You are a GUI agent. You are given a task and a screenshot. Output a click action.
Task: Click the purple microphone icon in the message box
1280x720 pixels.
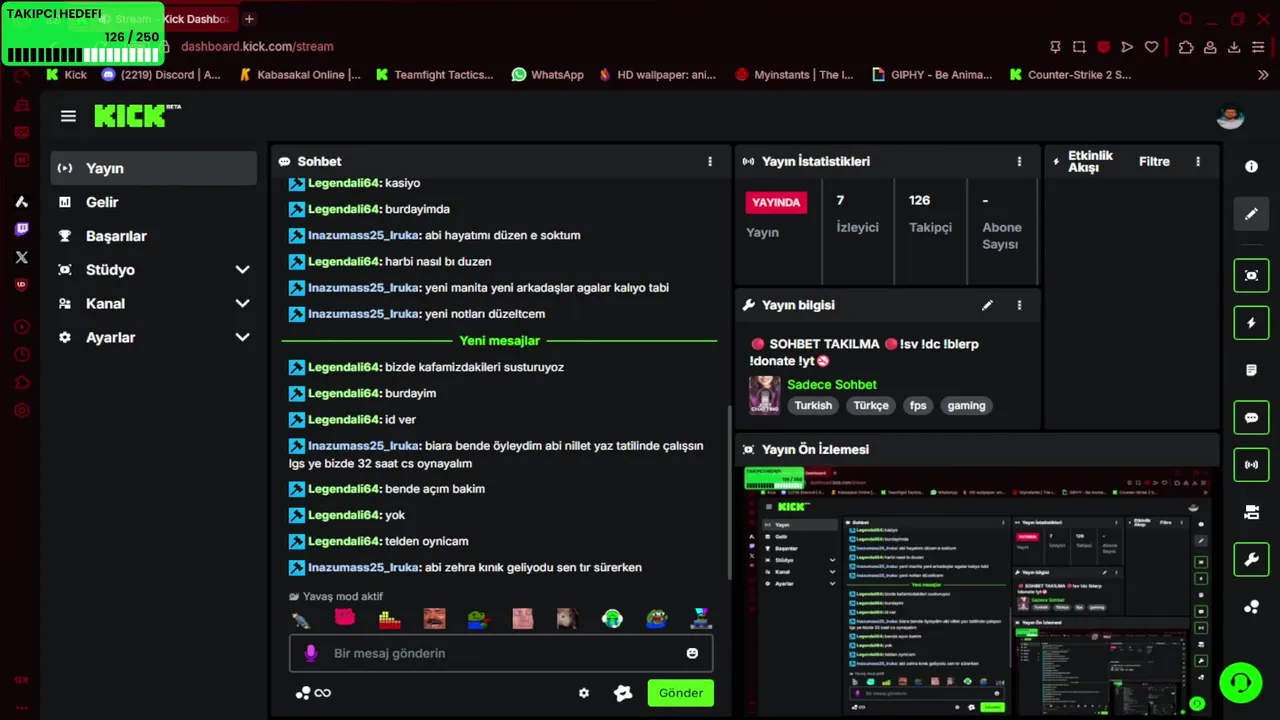point(311,653)
